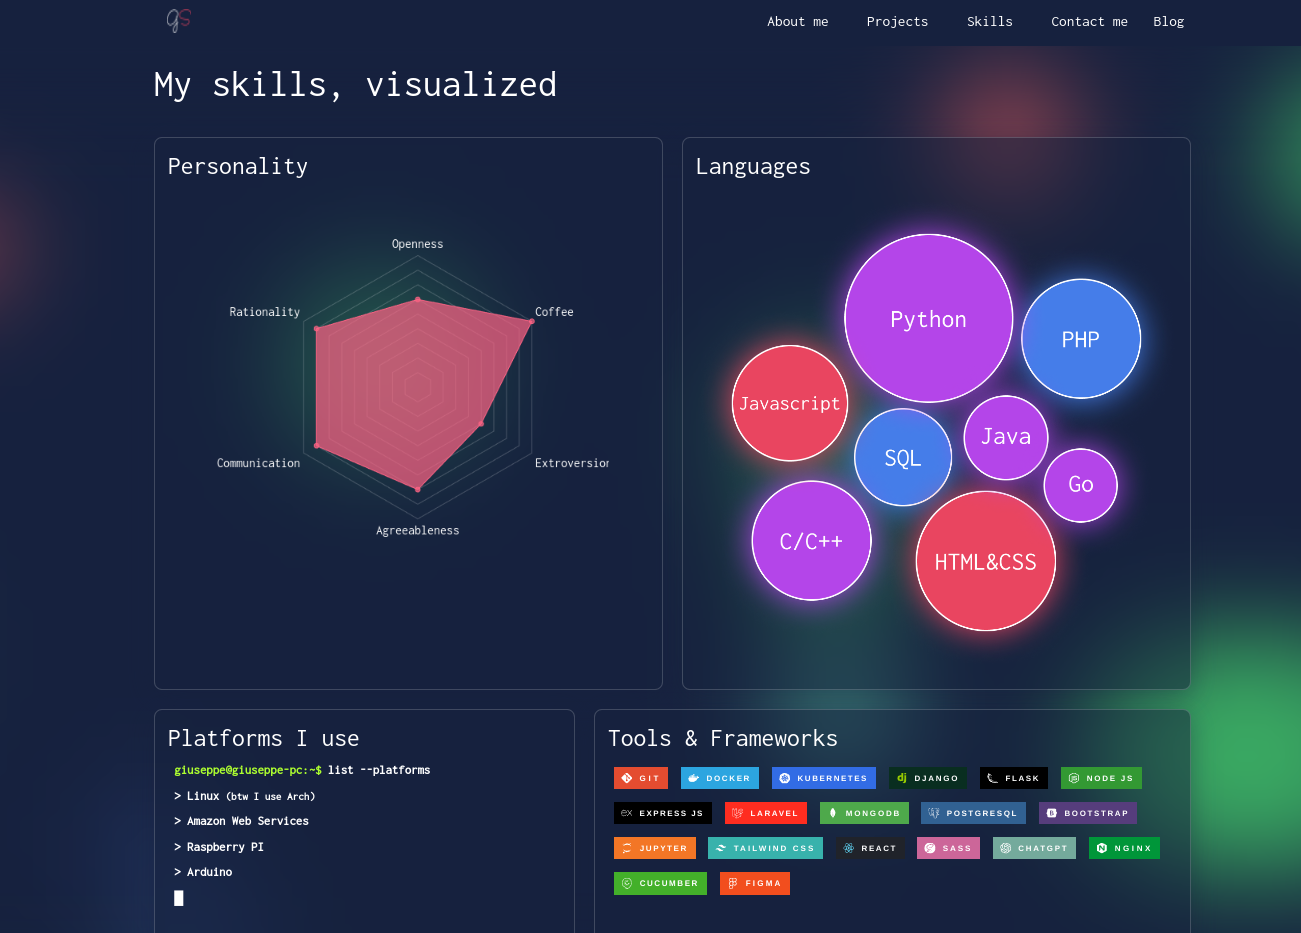1301x933 pixels.
Task: Click the Django badge
Action: (927, 778)
